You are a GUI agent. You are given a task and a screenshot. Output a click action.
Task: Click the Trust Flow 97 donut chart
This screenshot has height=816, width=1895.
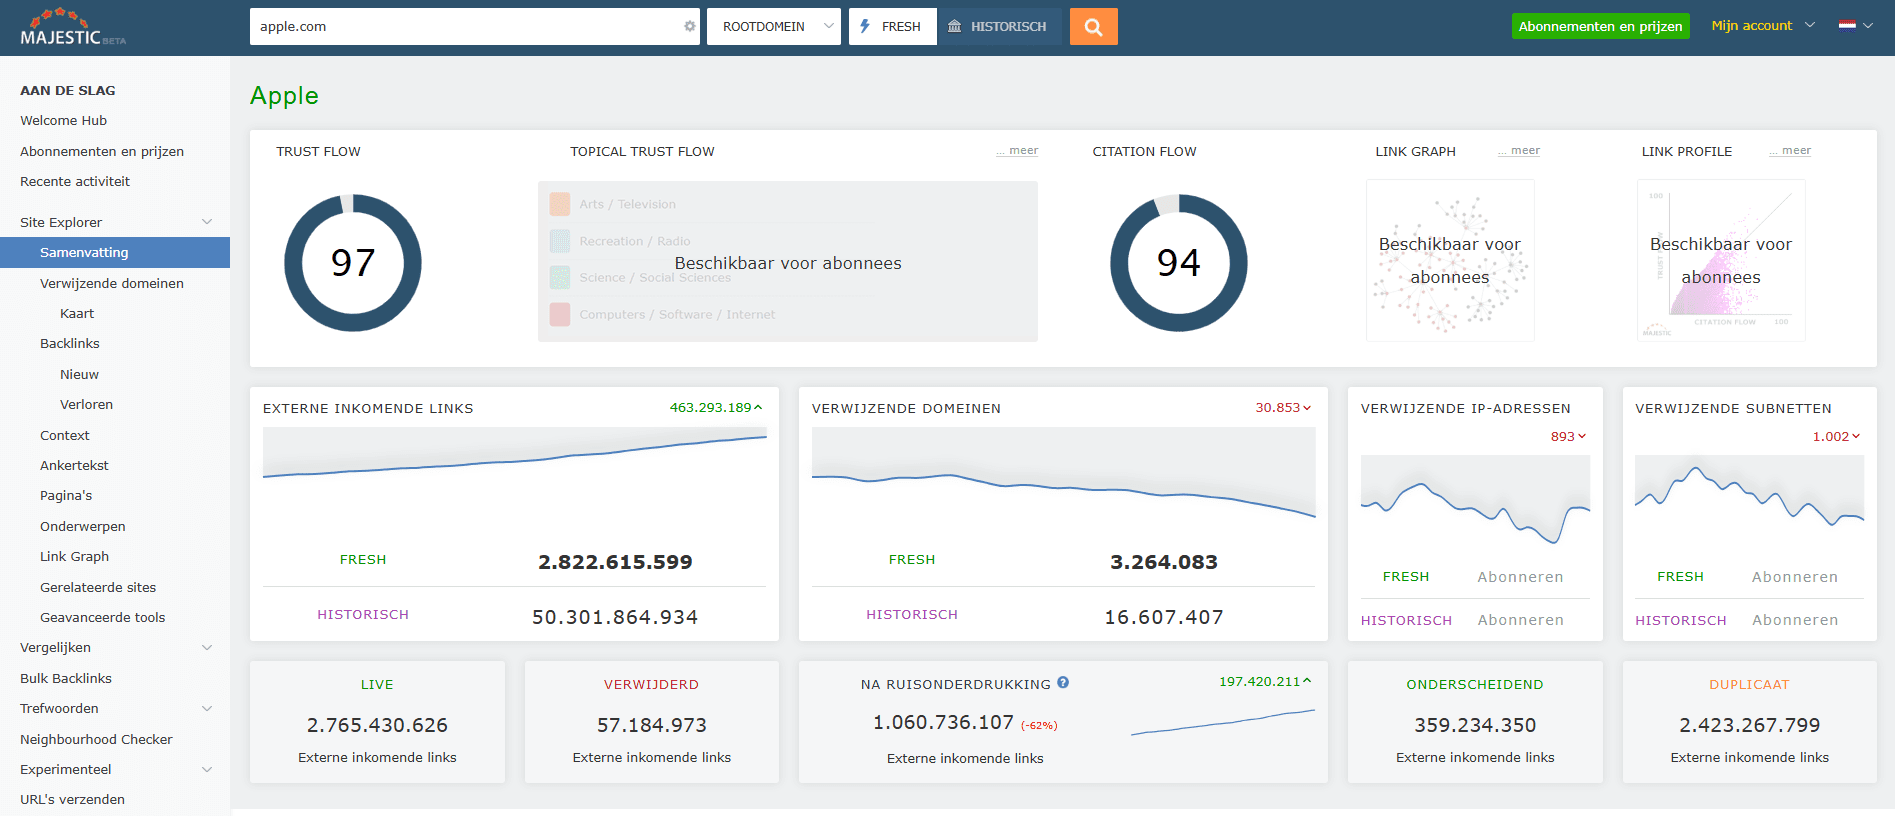353,263
